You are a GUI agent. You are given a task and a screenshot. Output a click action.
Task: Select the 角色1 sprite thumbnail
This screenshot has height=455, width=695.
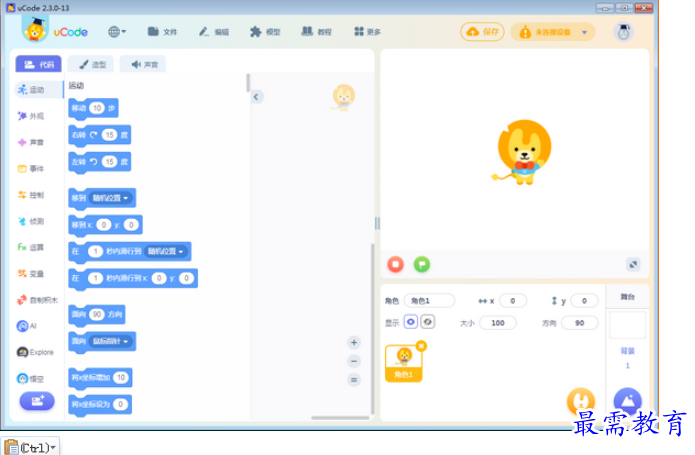point(403,363)
